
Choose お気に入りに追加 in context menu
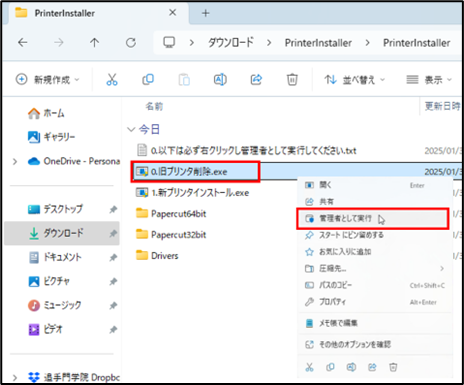[375, 252]
